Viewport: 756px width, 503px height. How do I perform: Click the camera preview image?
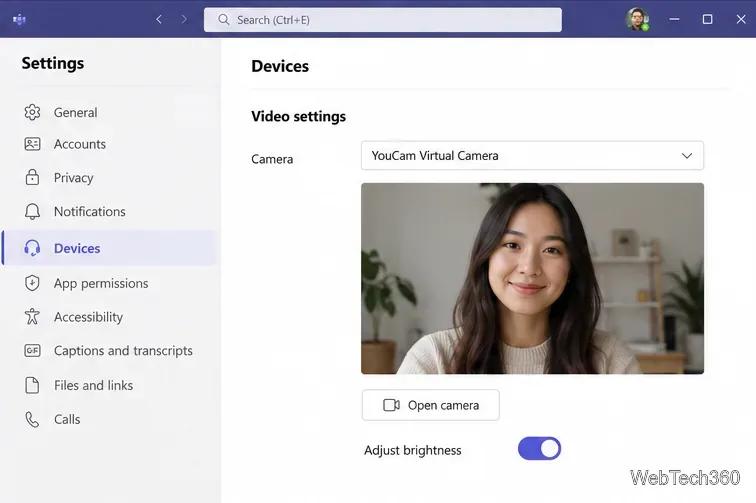(532, 278)
